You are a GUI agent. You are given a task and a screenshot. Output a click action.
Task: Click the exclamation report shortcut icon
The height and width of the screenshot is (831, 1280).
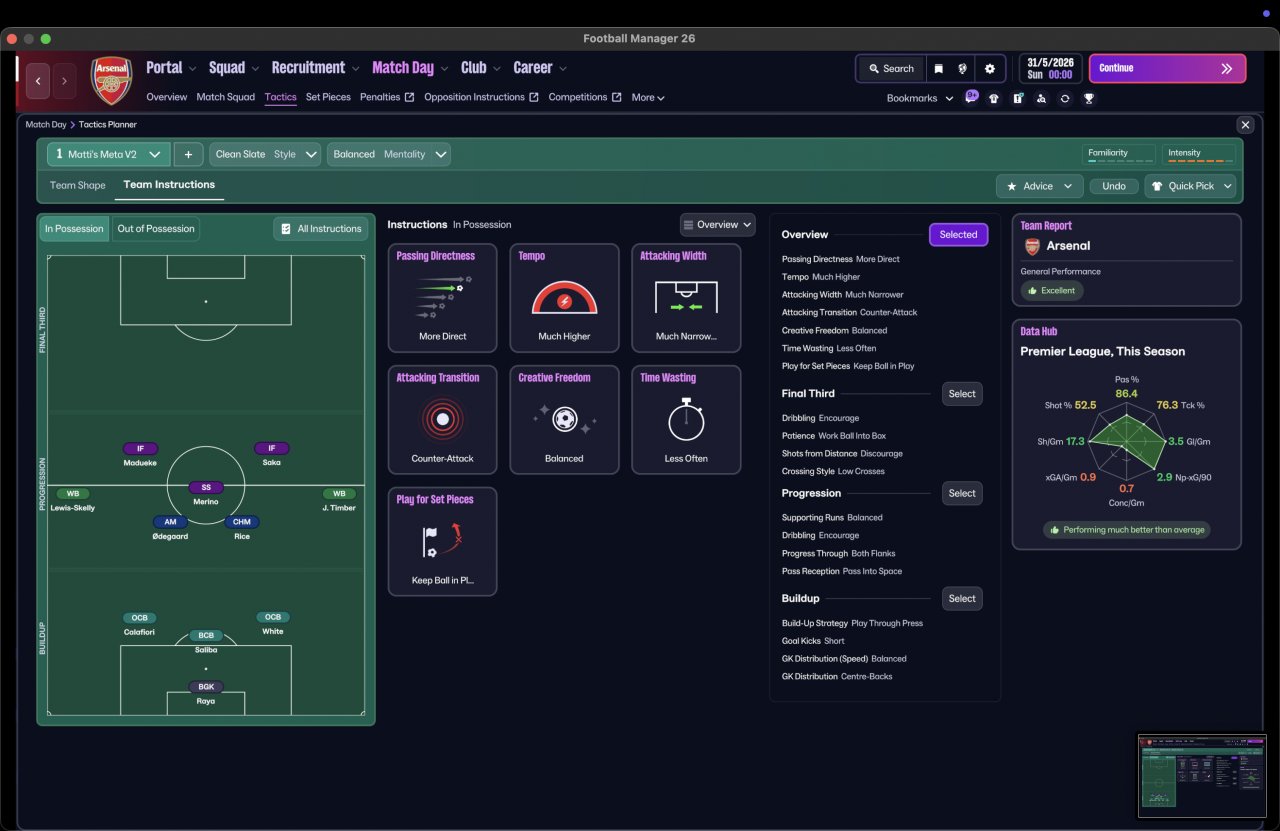[1018, 98]
